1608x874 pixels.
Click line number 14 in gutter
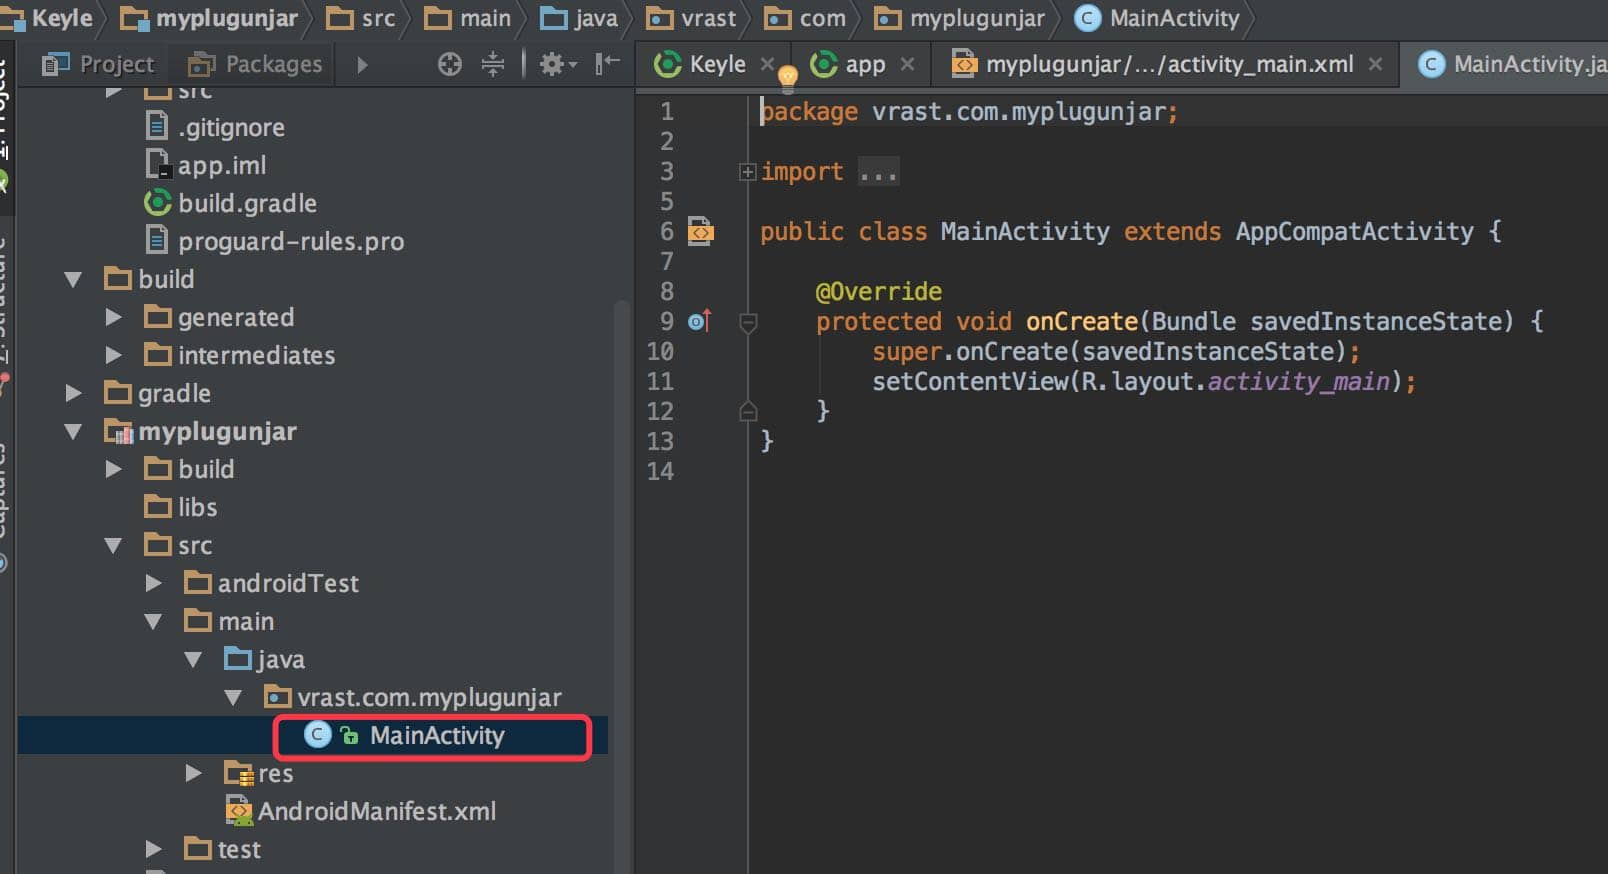coord(660,471)
